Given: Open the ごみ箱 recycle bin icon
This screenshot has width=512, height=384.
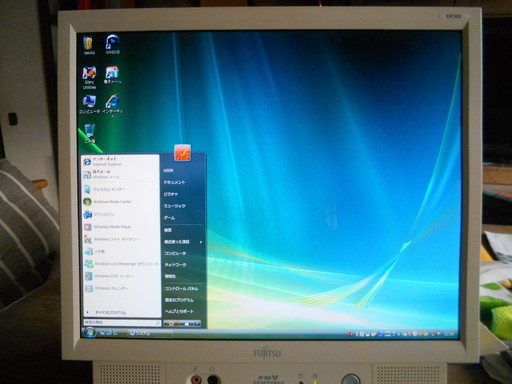Looking at the screenshot, I should pos(89,133).
